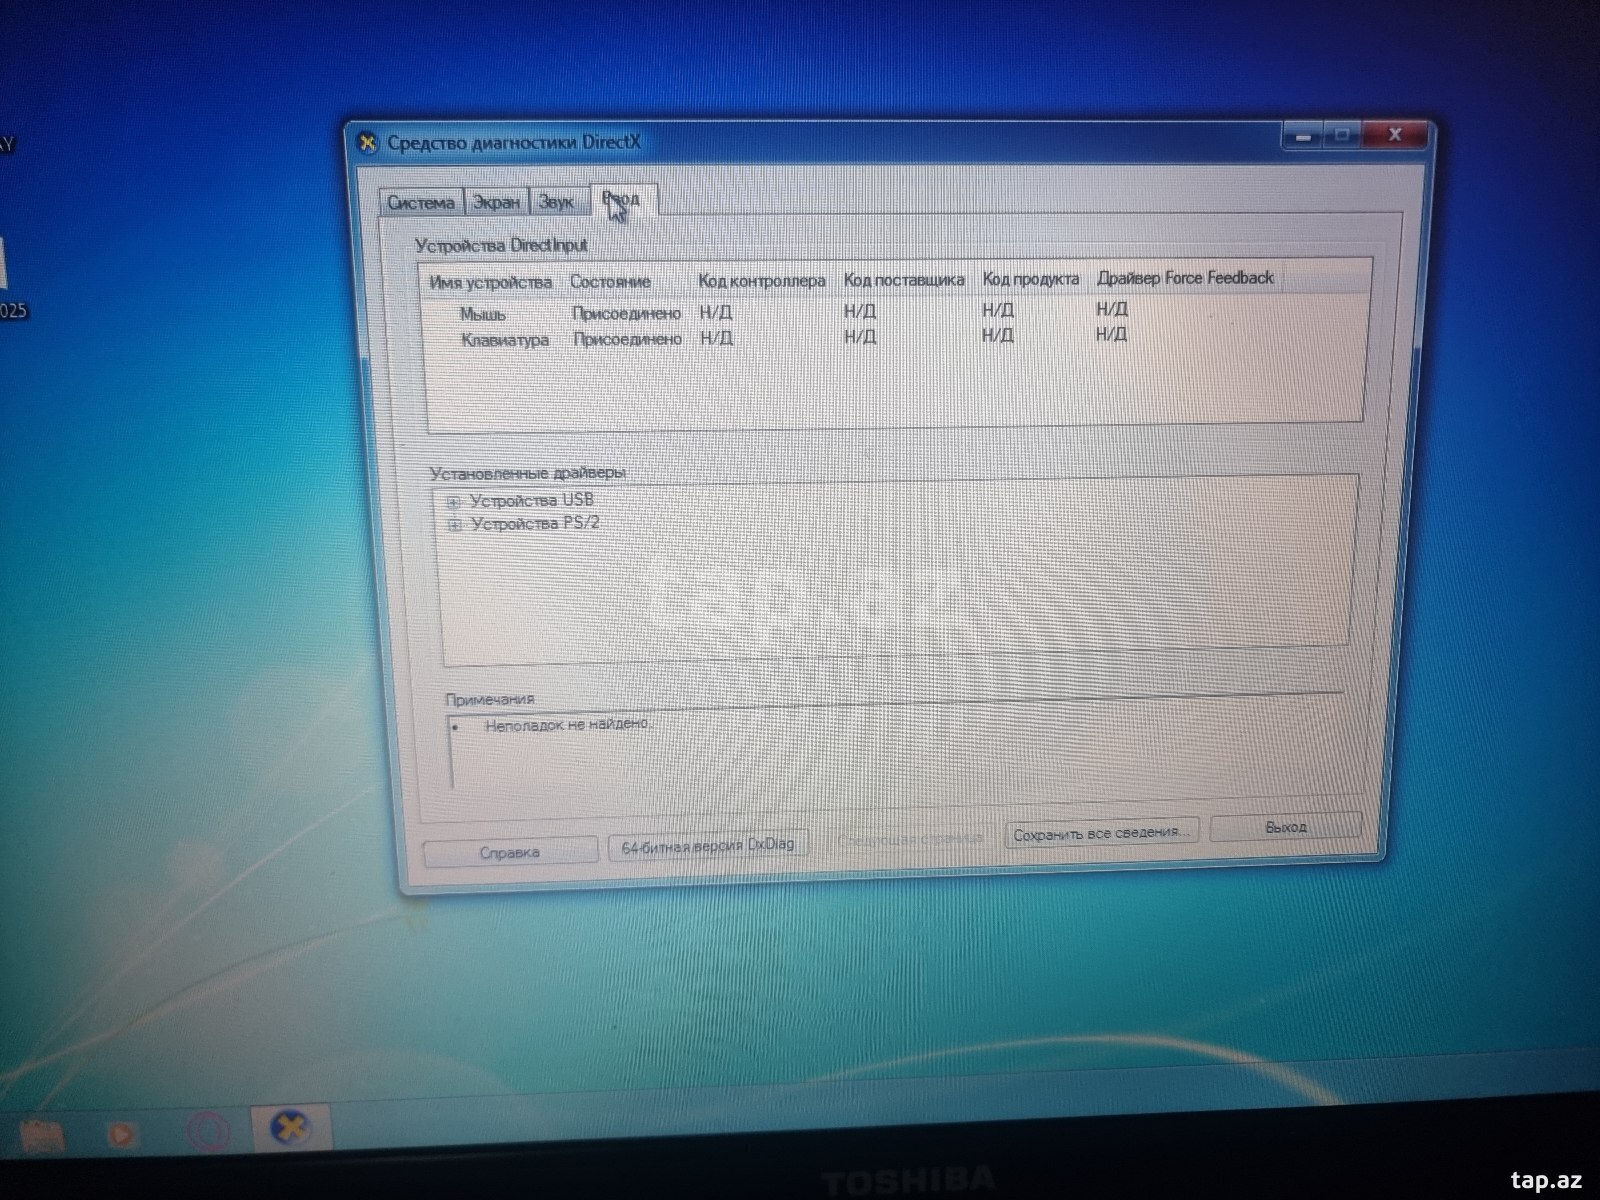This screenshot has height=1200, width=1600.
Task: Click the Устройства USB label
Action: tap(532, 500)
